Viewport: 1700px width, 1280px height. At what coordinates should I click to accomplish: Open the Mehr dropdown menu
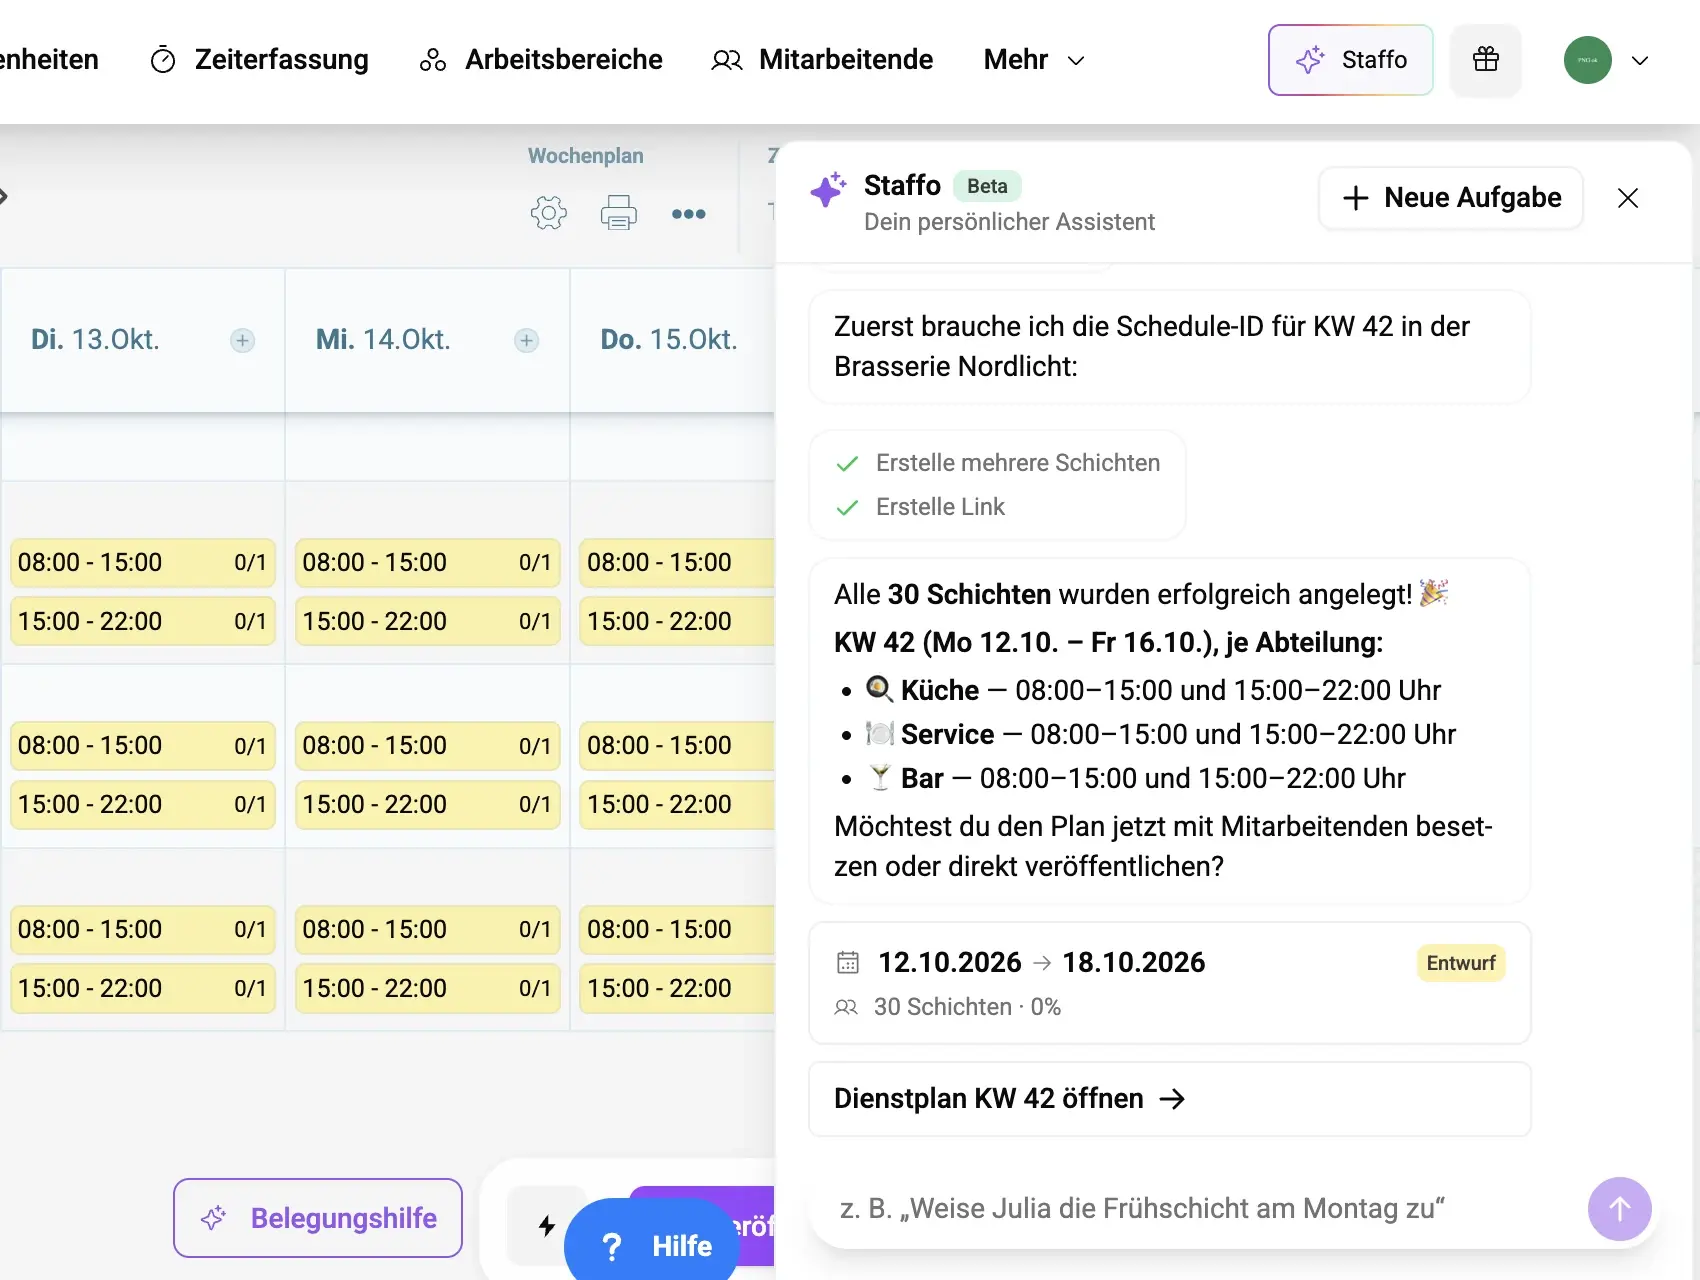click(1034, 60)
